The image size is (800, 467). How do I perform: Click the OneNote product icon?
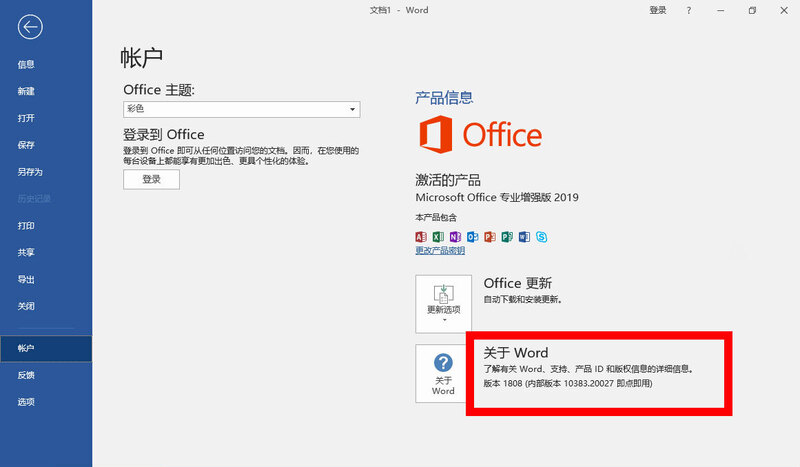[x=455, y=237]
